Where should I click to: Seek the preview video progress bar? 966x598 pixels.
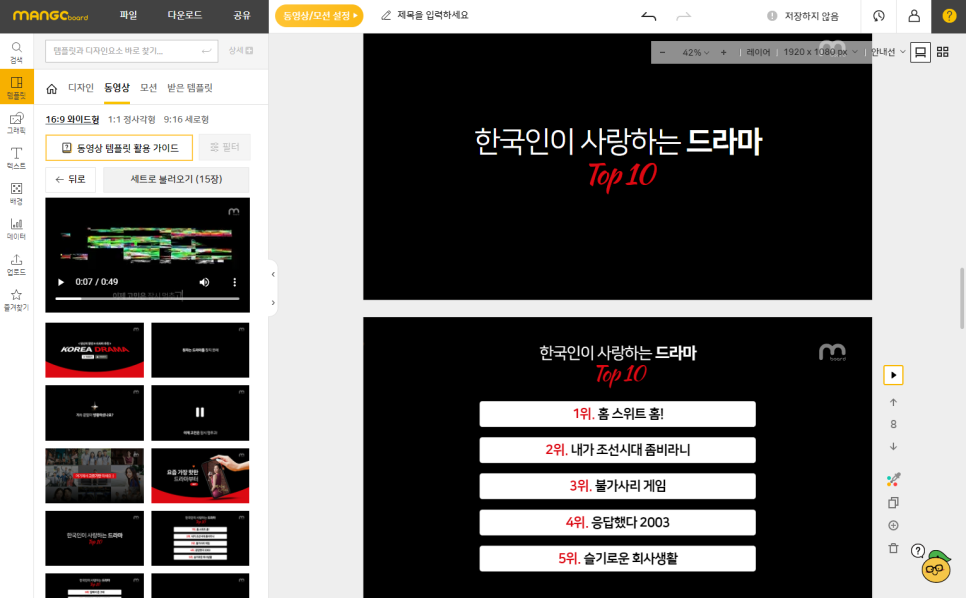pyautogui.click(x=147, y=299)
